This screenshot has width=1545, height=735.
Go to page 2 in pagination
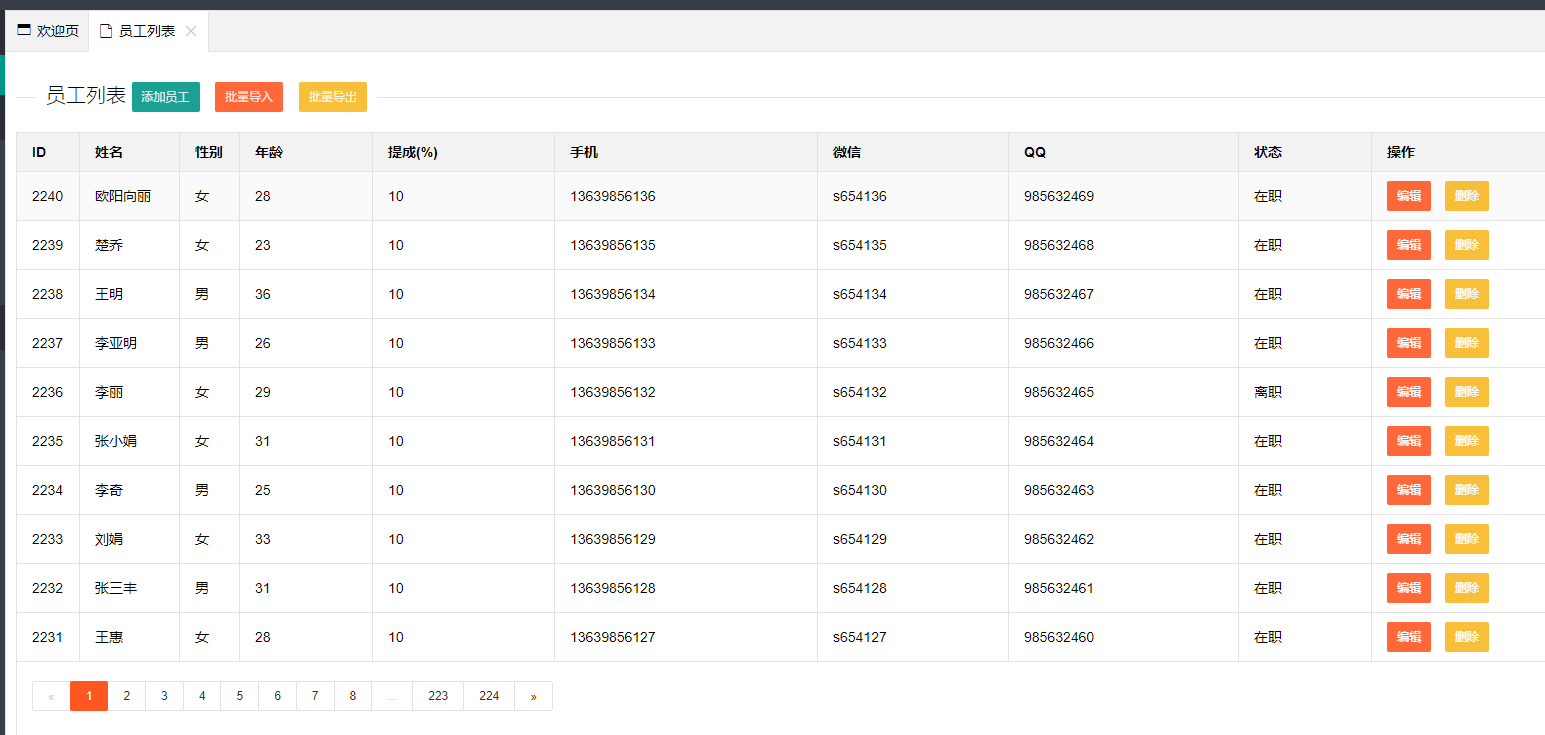coord(126,696)
